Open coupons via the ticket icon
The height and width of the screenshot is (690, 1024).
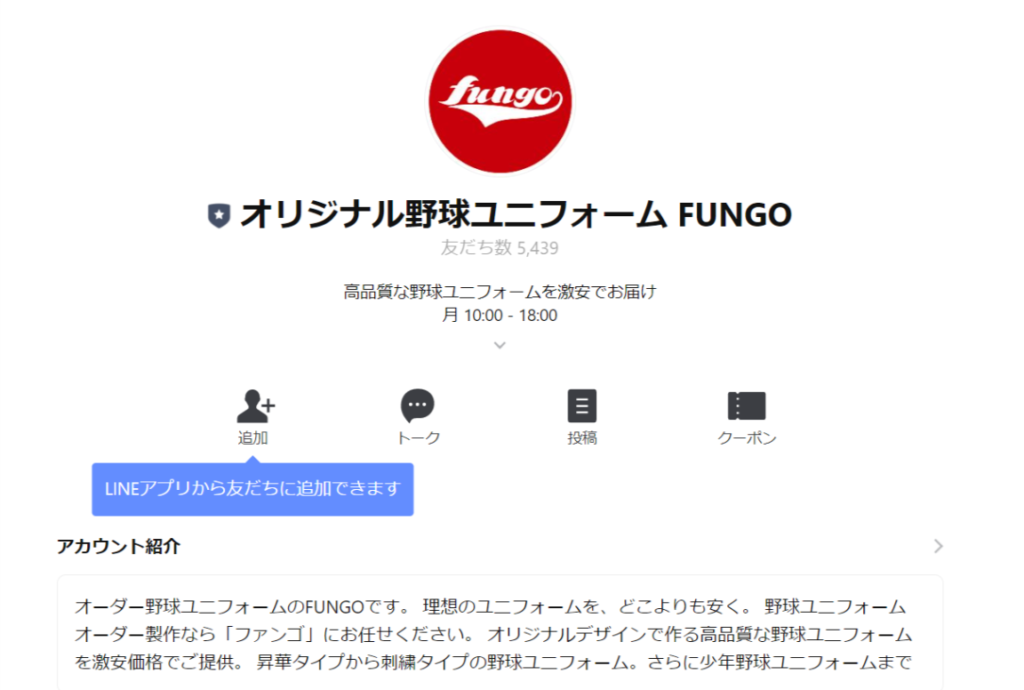[x=746, y=406]
